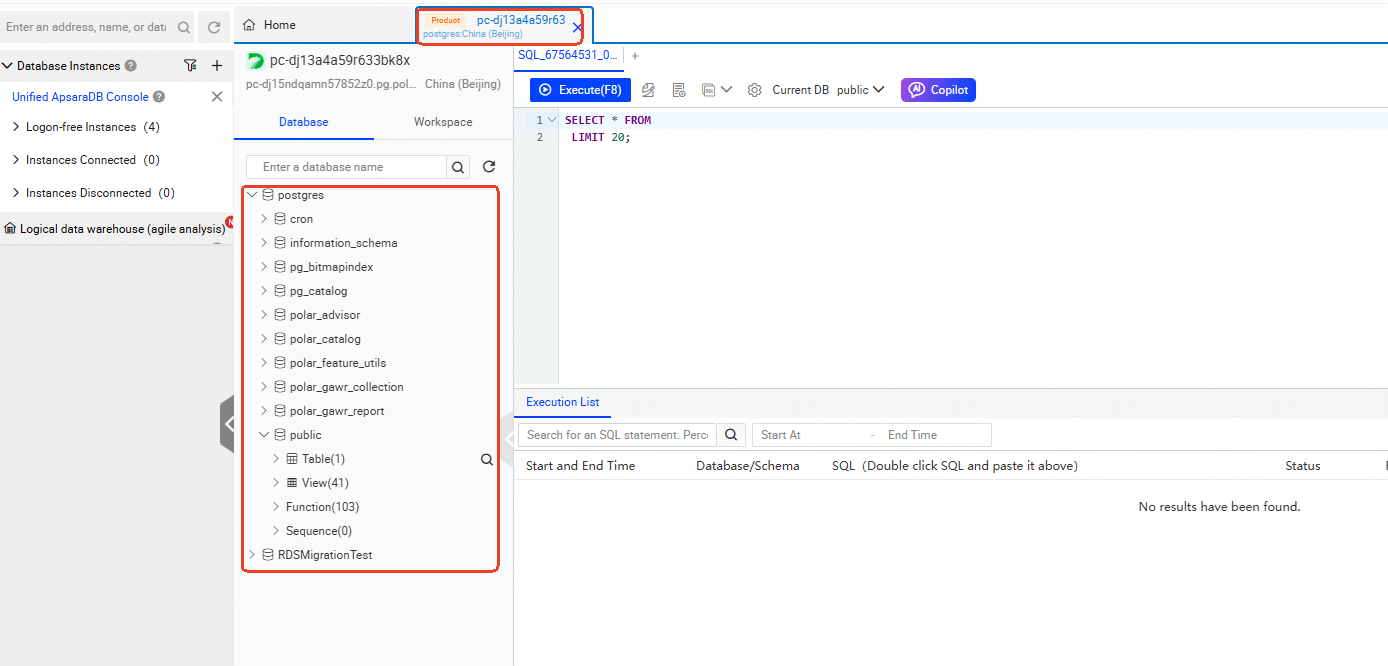Select the SQL_67564531 console tab
This screenshot has height=666, width=1388.
click(568, 55)
